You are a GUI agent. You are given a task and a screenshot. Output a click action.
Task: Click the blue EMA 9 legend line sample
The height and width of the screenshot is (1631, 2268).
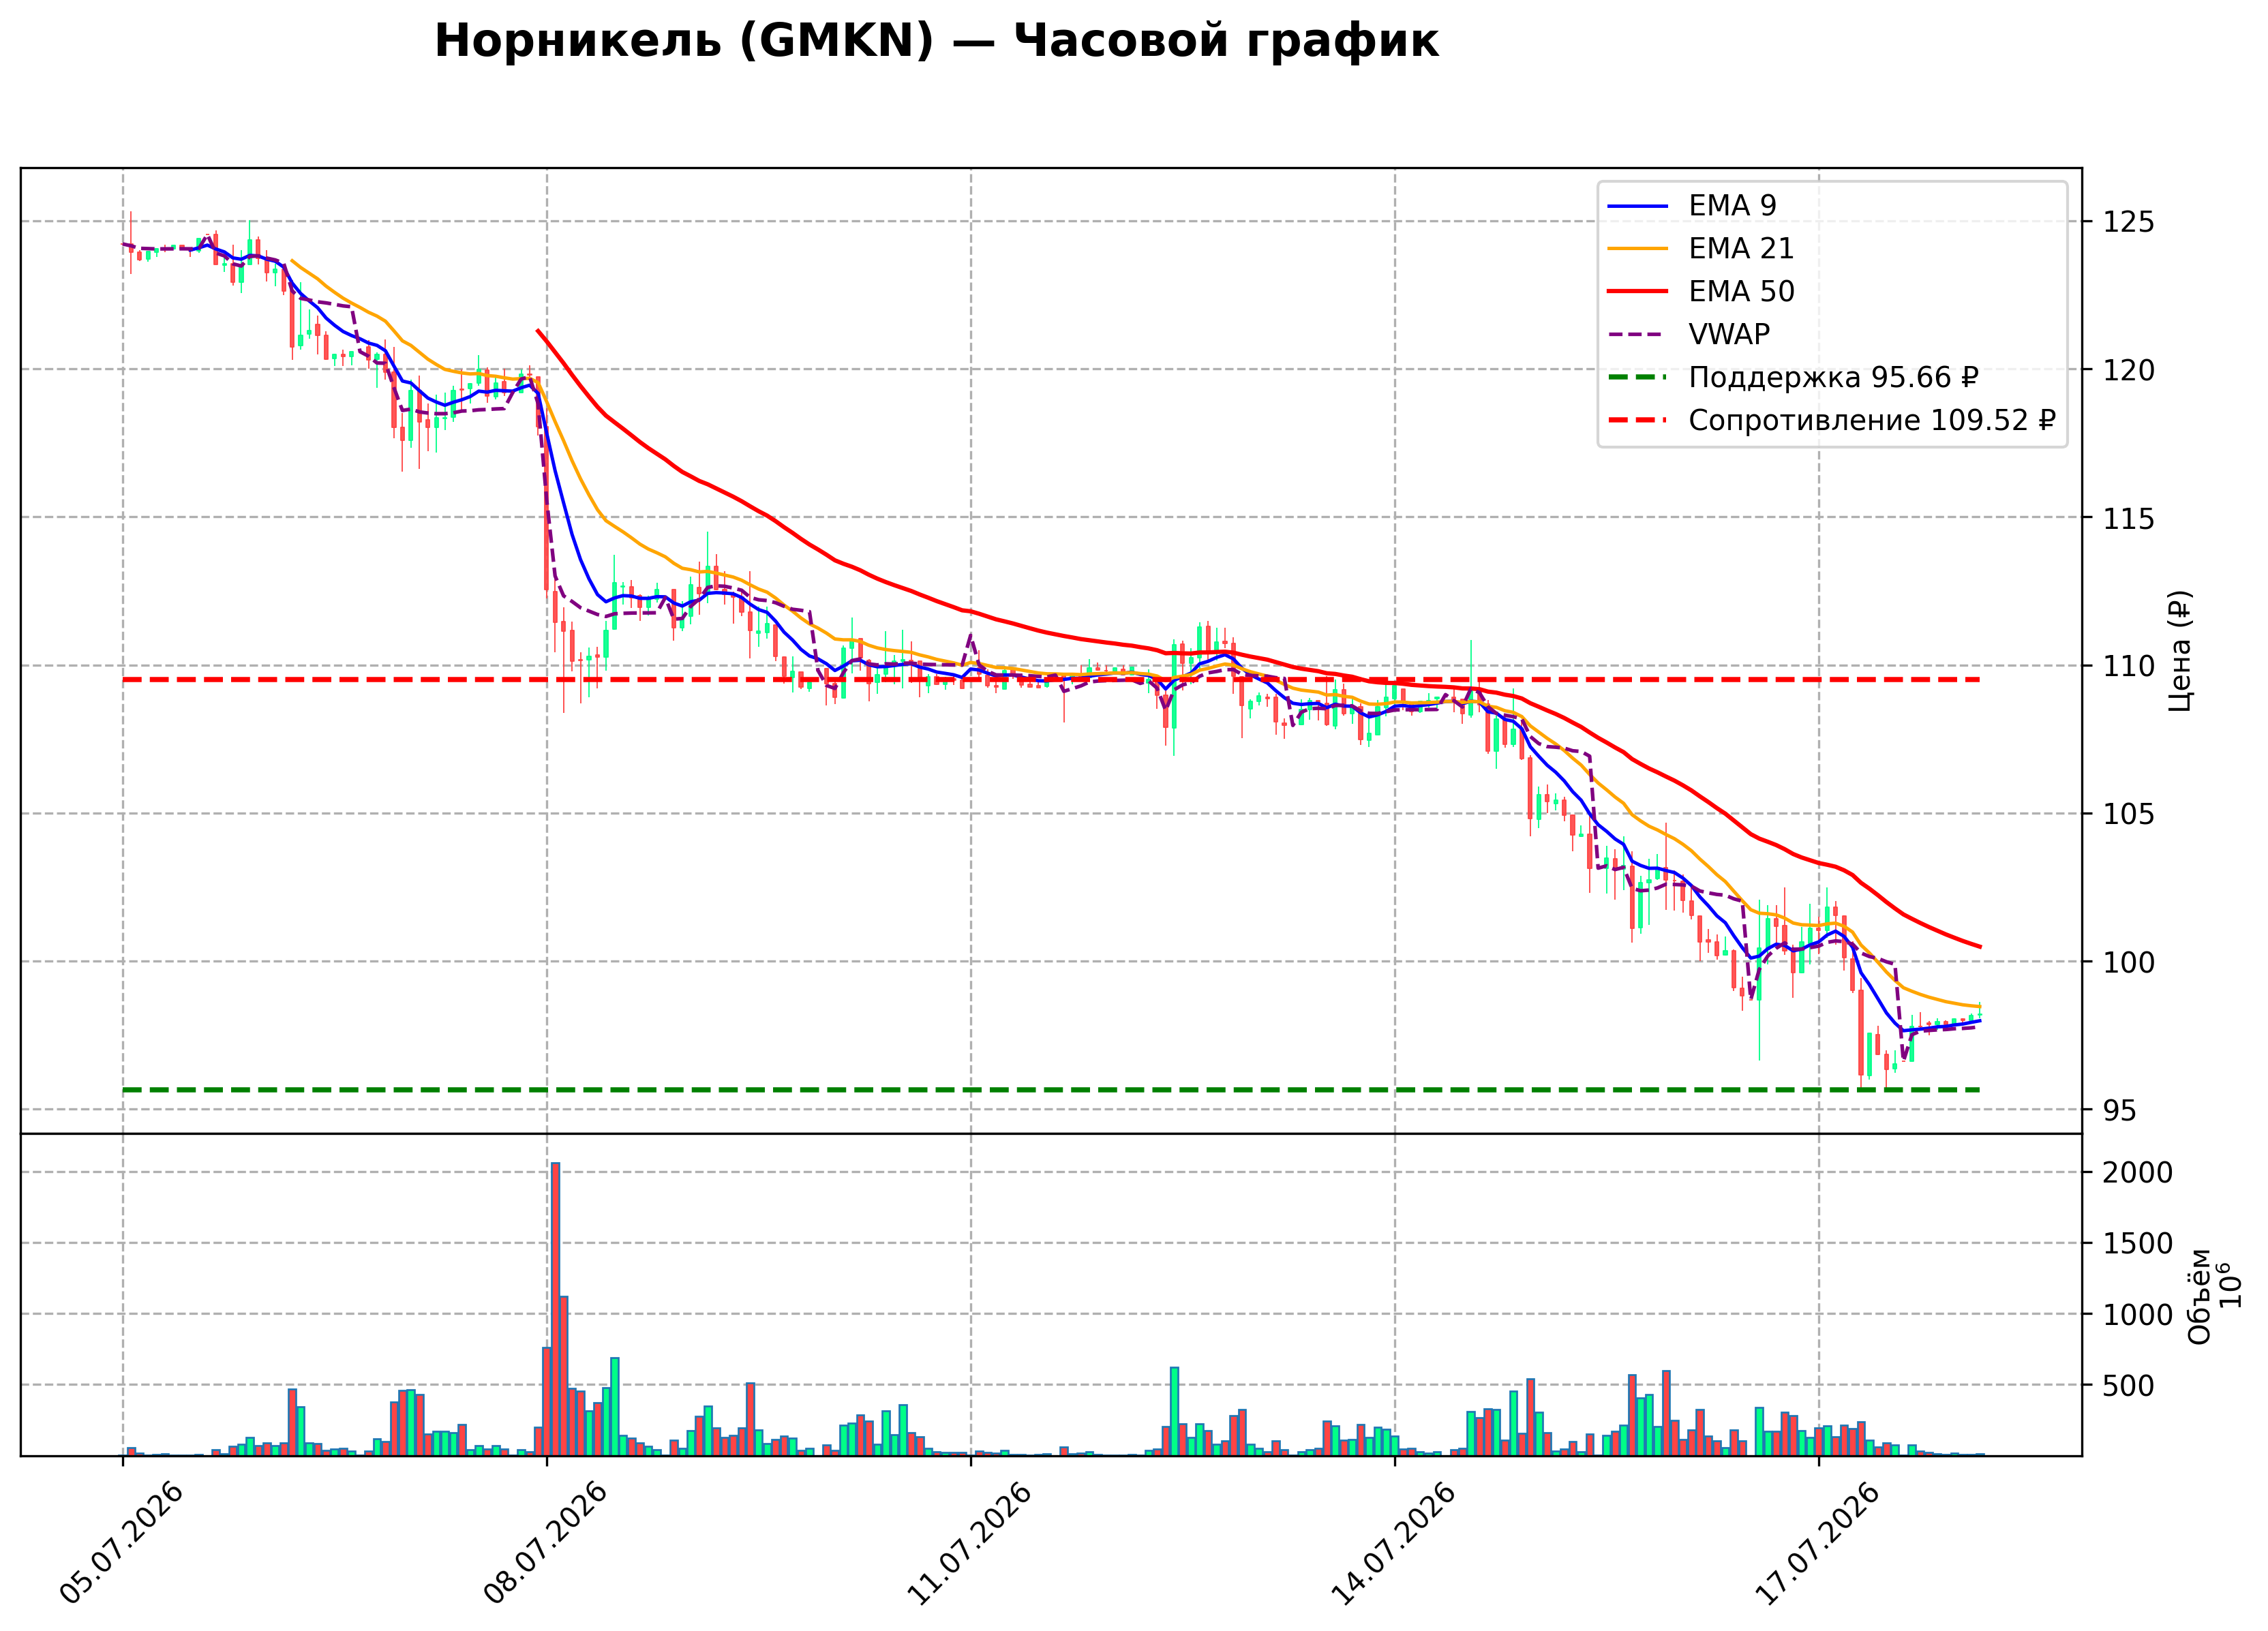click(1638, 206)
